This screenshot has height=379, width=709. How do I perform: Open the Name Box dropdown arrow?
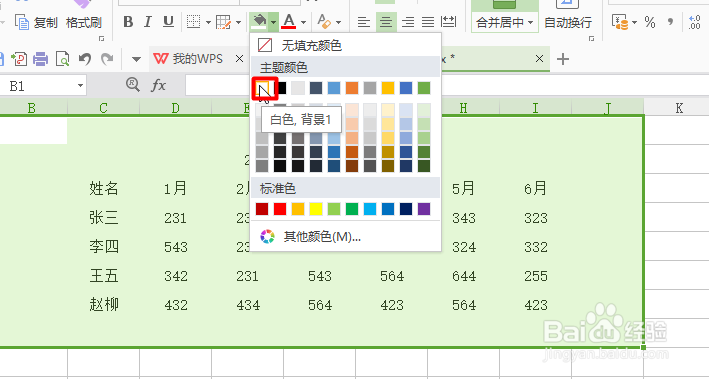(x=80, y=85)
